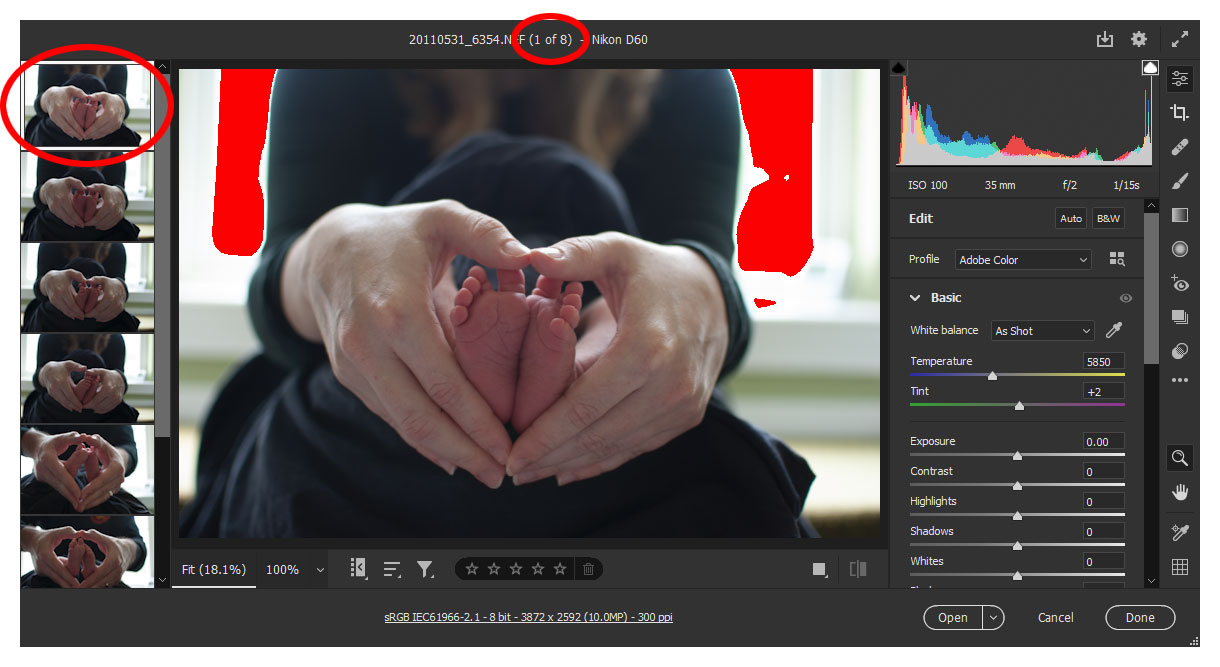Click the Hand pan tool
1220x667 pixels.
pos(1180,492)
